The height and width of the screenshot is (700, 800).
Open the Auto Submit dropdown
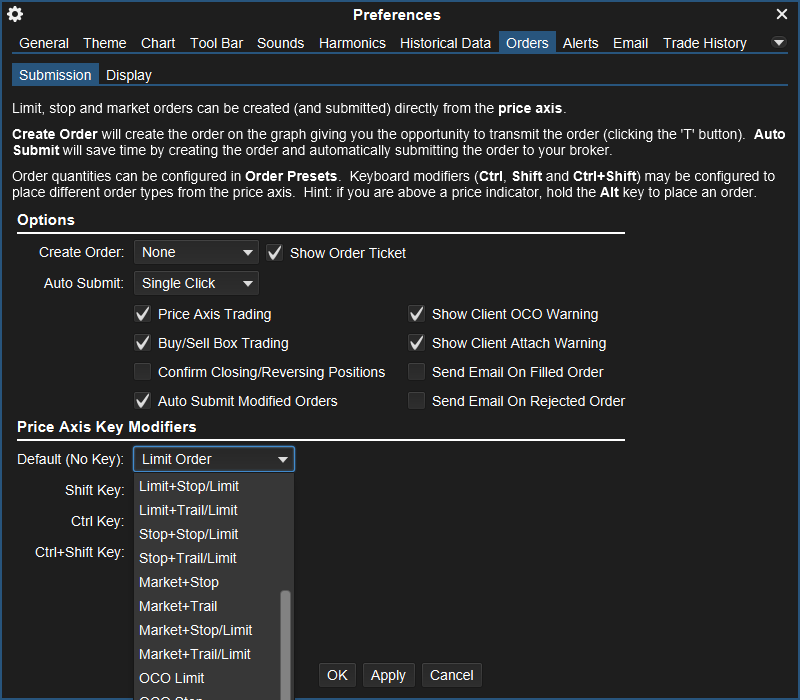196,283
